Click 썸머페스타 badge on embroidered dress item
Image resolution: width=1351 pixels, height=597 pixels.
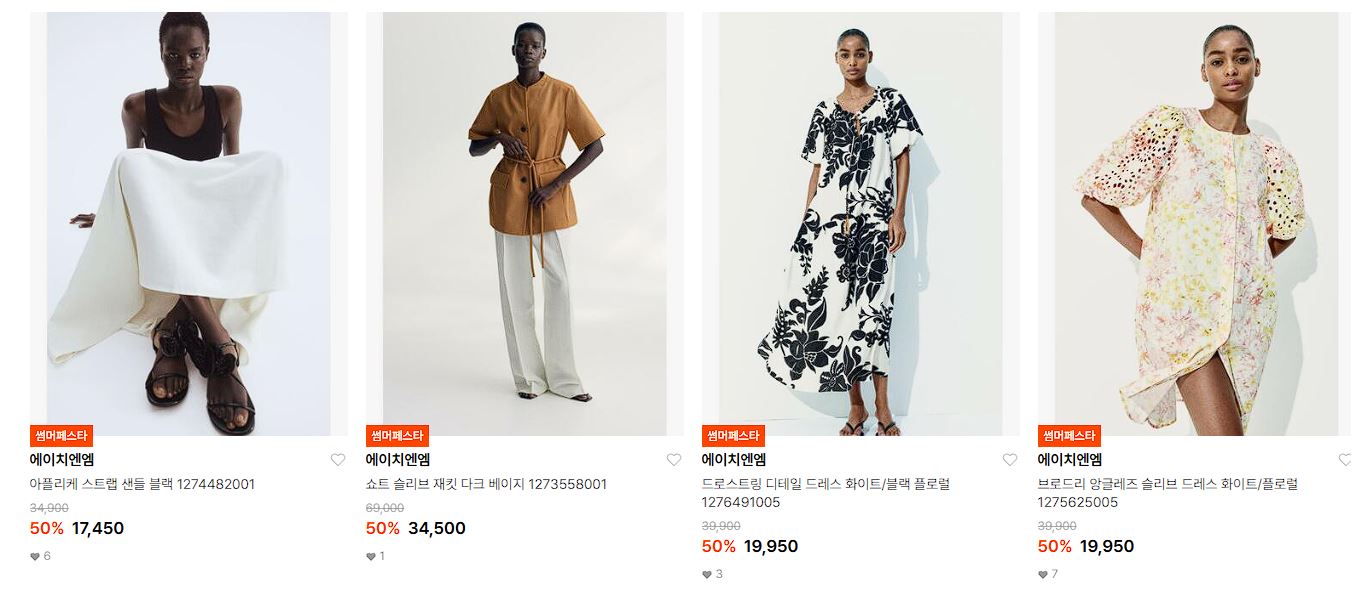point(1070,436)
